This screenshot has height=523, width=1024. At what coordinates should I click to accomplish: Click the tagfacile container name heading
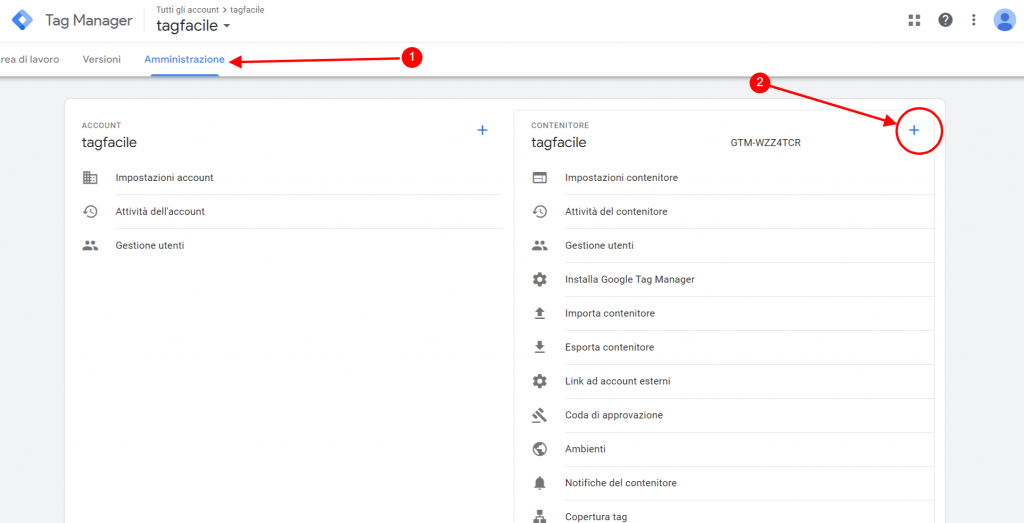pos(558,143)
